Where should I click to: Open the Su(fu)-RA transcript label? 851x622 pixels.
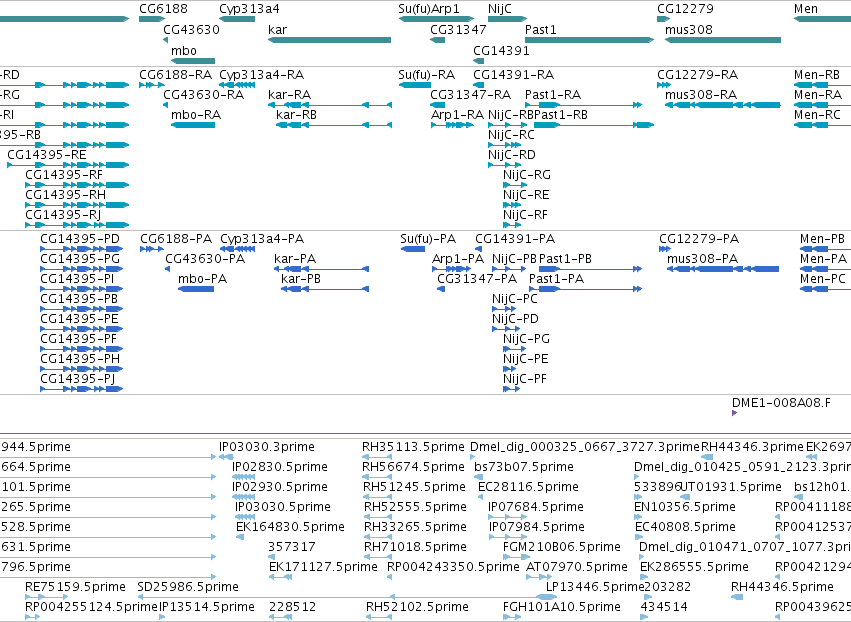pos(427,74)
